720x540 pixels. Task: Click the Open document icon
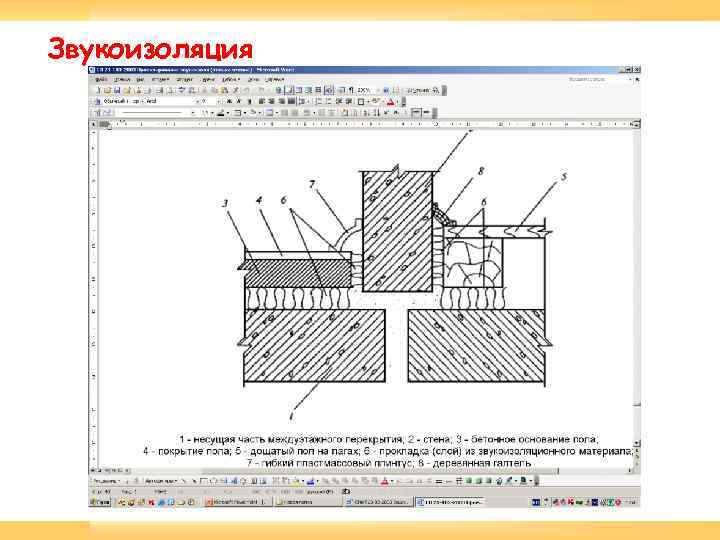(107, 90)
